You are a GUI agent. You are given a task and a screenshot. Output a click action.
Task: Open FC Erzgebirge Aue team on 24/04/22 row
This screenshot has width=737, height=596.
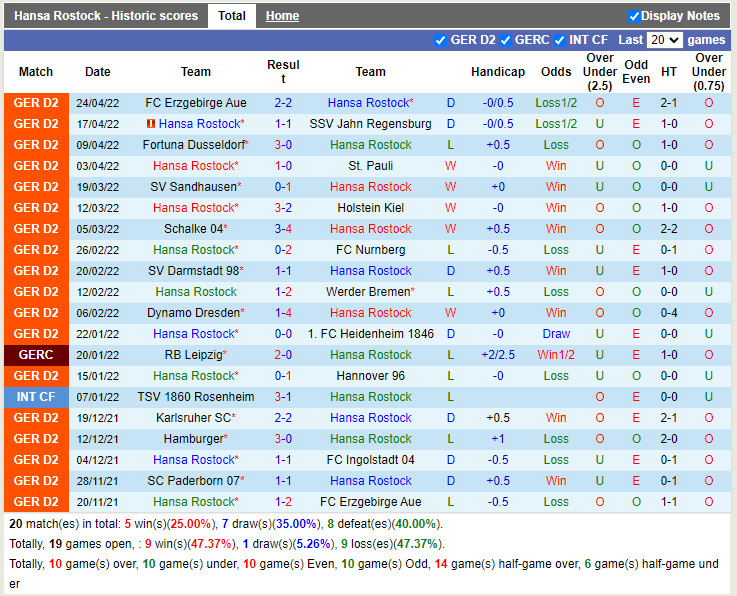(x=196, y=103)
